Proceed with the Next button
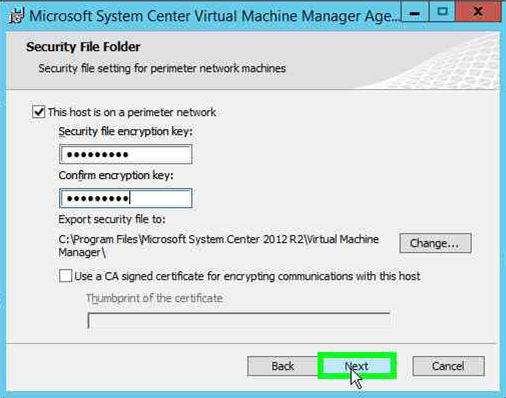506x398 pixels. pos(357,366)
